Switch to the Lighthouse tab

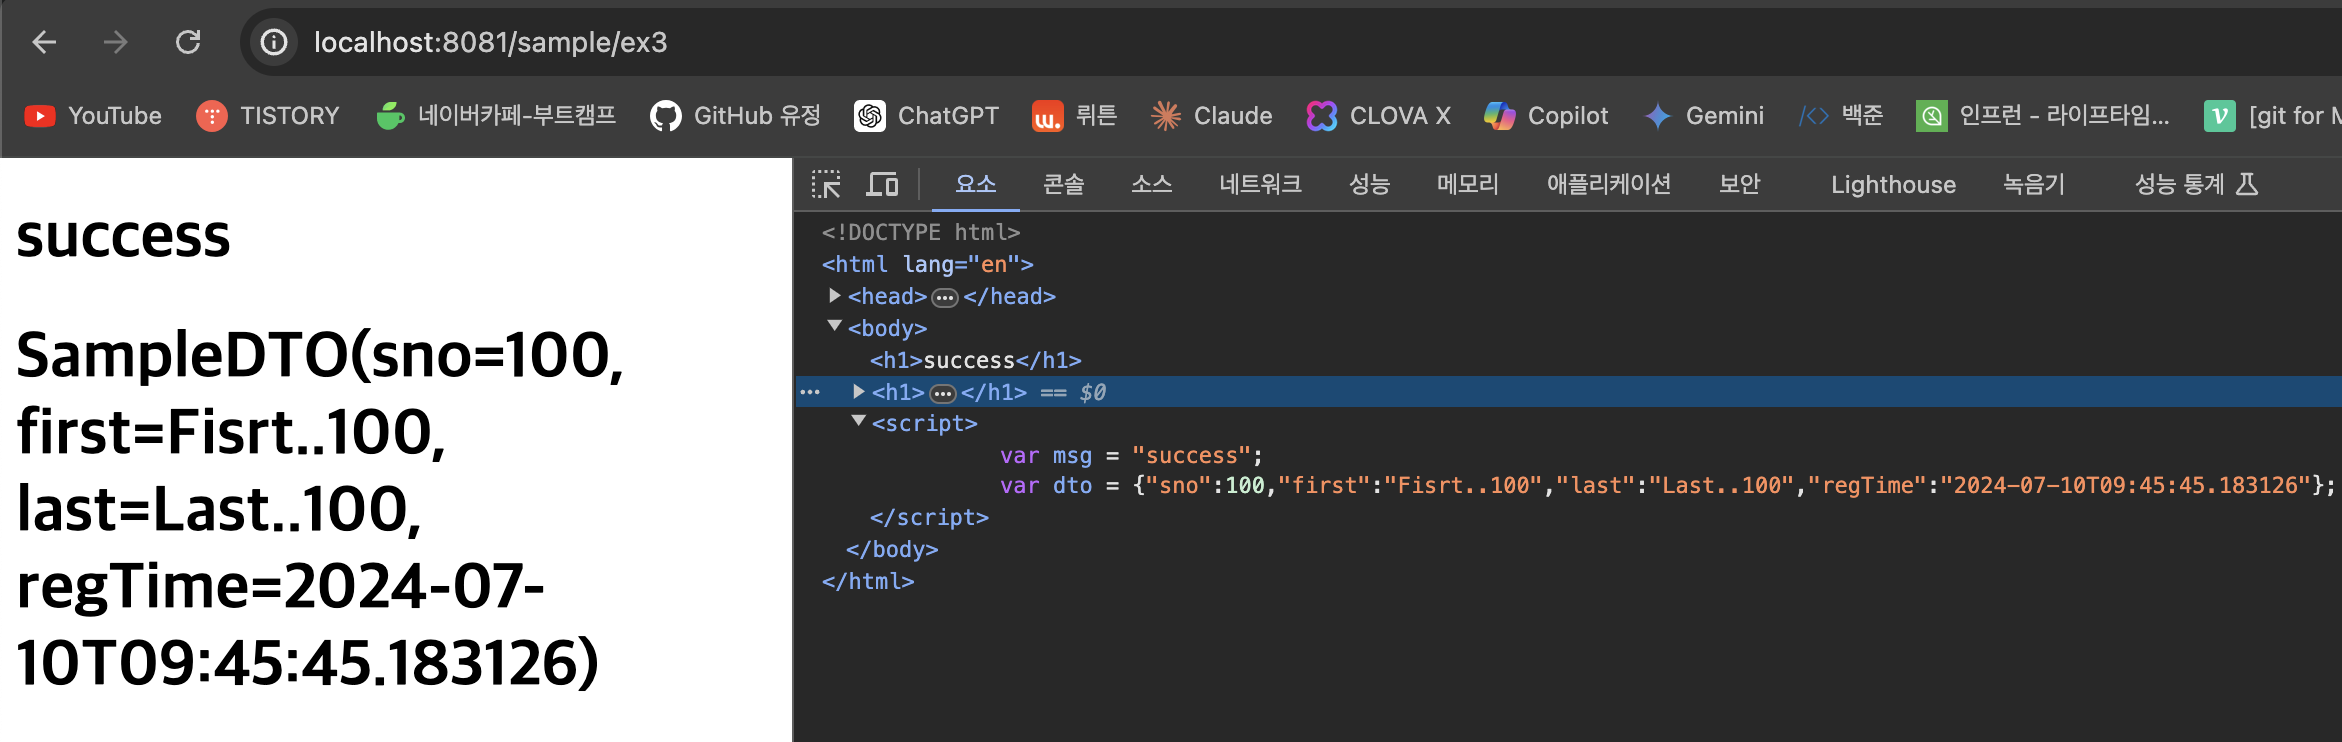point(1893,185)
